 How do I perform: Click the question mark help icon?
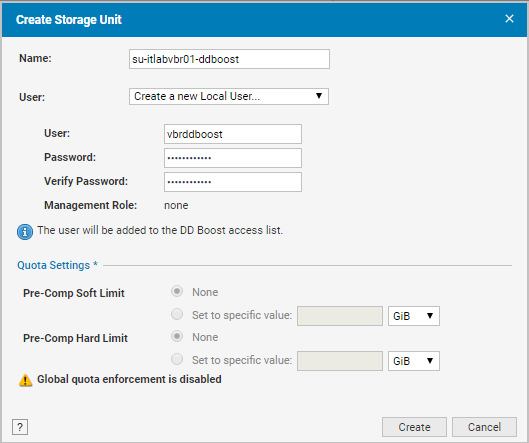[20, 427]
